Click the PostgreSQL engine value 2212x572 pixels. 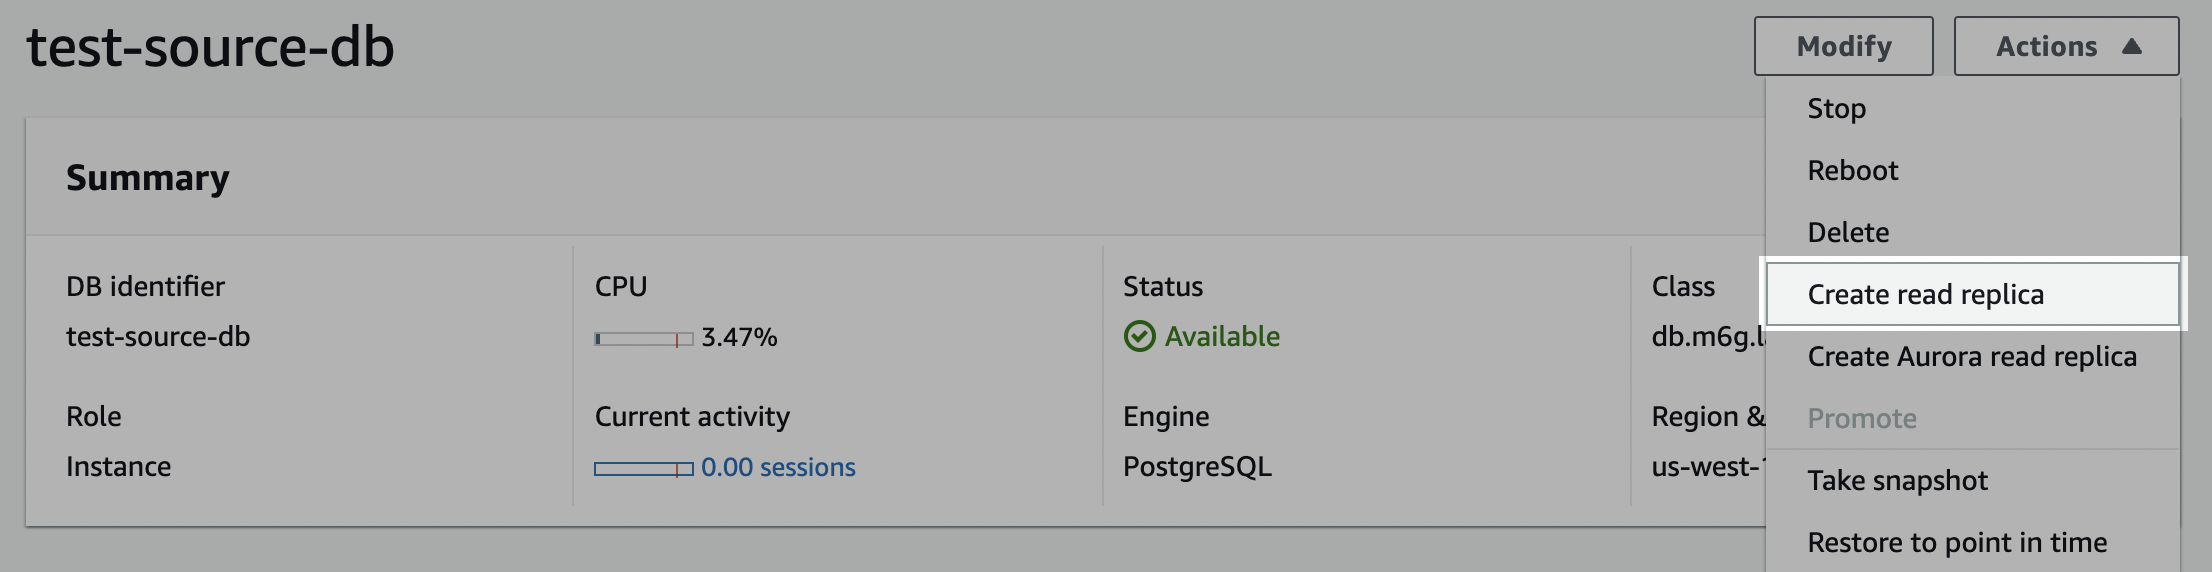point(1197,467)
